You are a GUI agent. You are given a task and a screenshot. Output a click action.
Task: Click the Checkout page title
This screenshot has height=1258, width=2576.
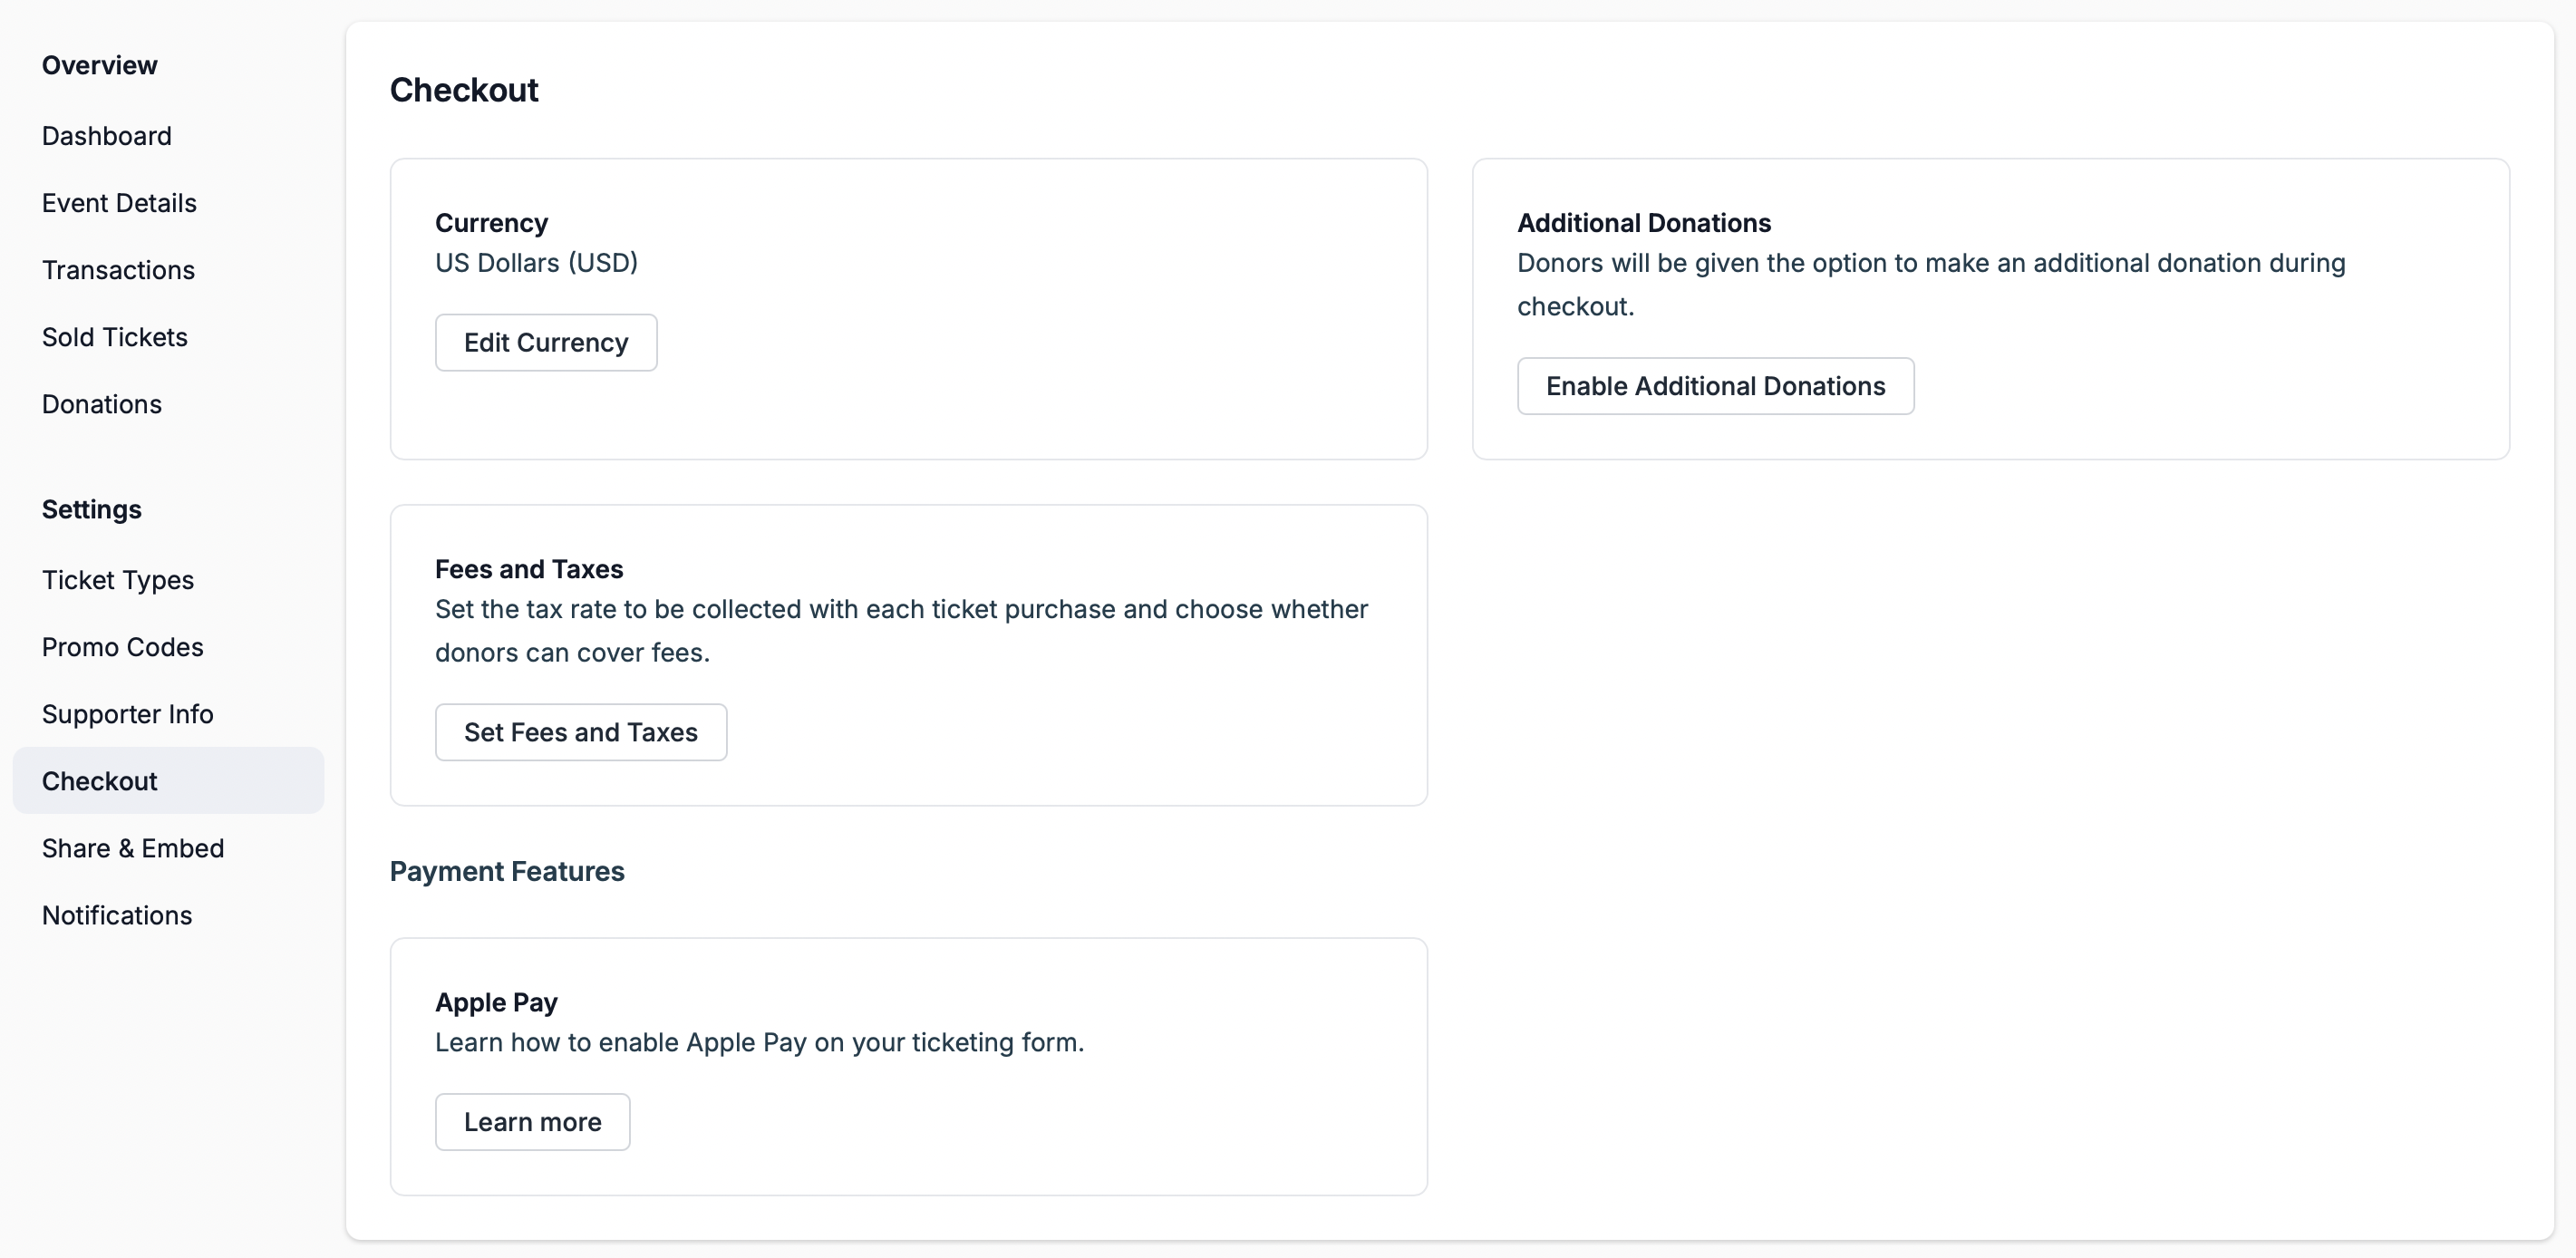464,90
